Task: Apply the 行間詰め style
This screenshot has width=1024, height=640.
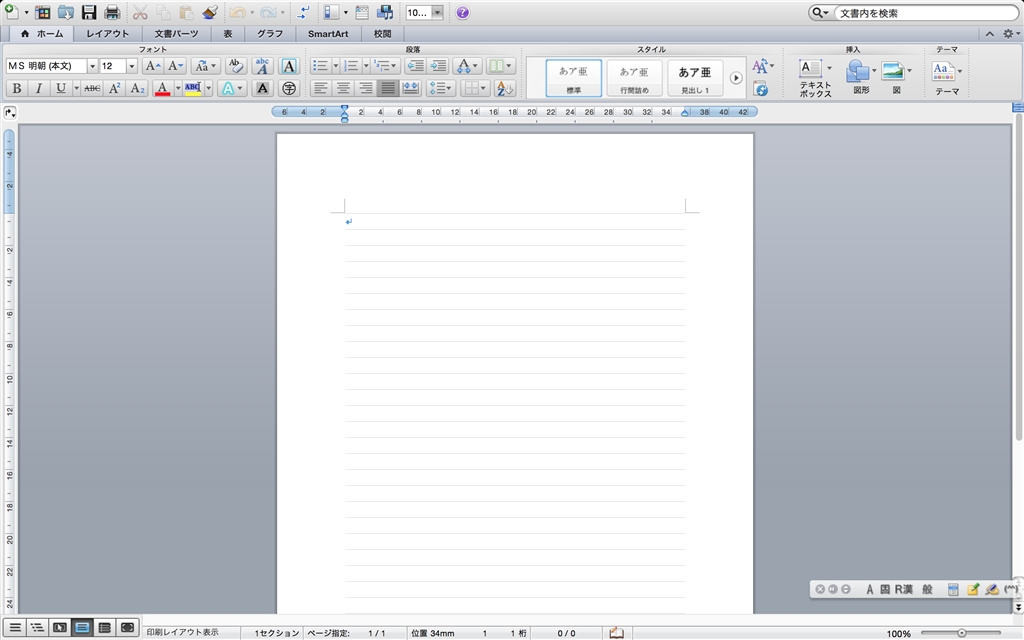Action: point(634,77)
